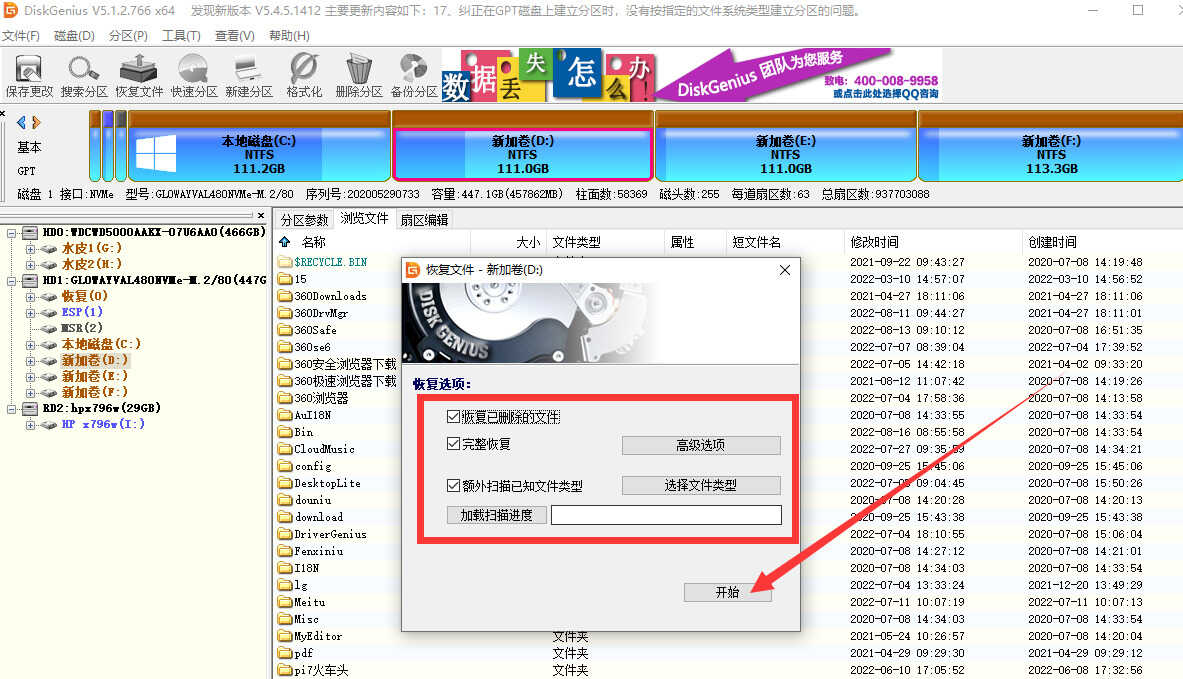Go to next disk with orange right arrow

point(36,122)
